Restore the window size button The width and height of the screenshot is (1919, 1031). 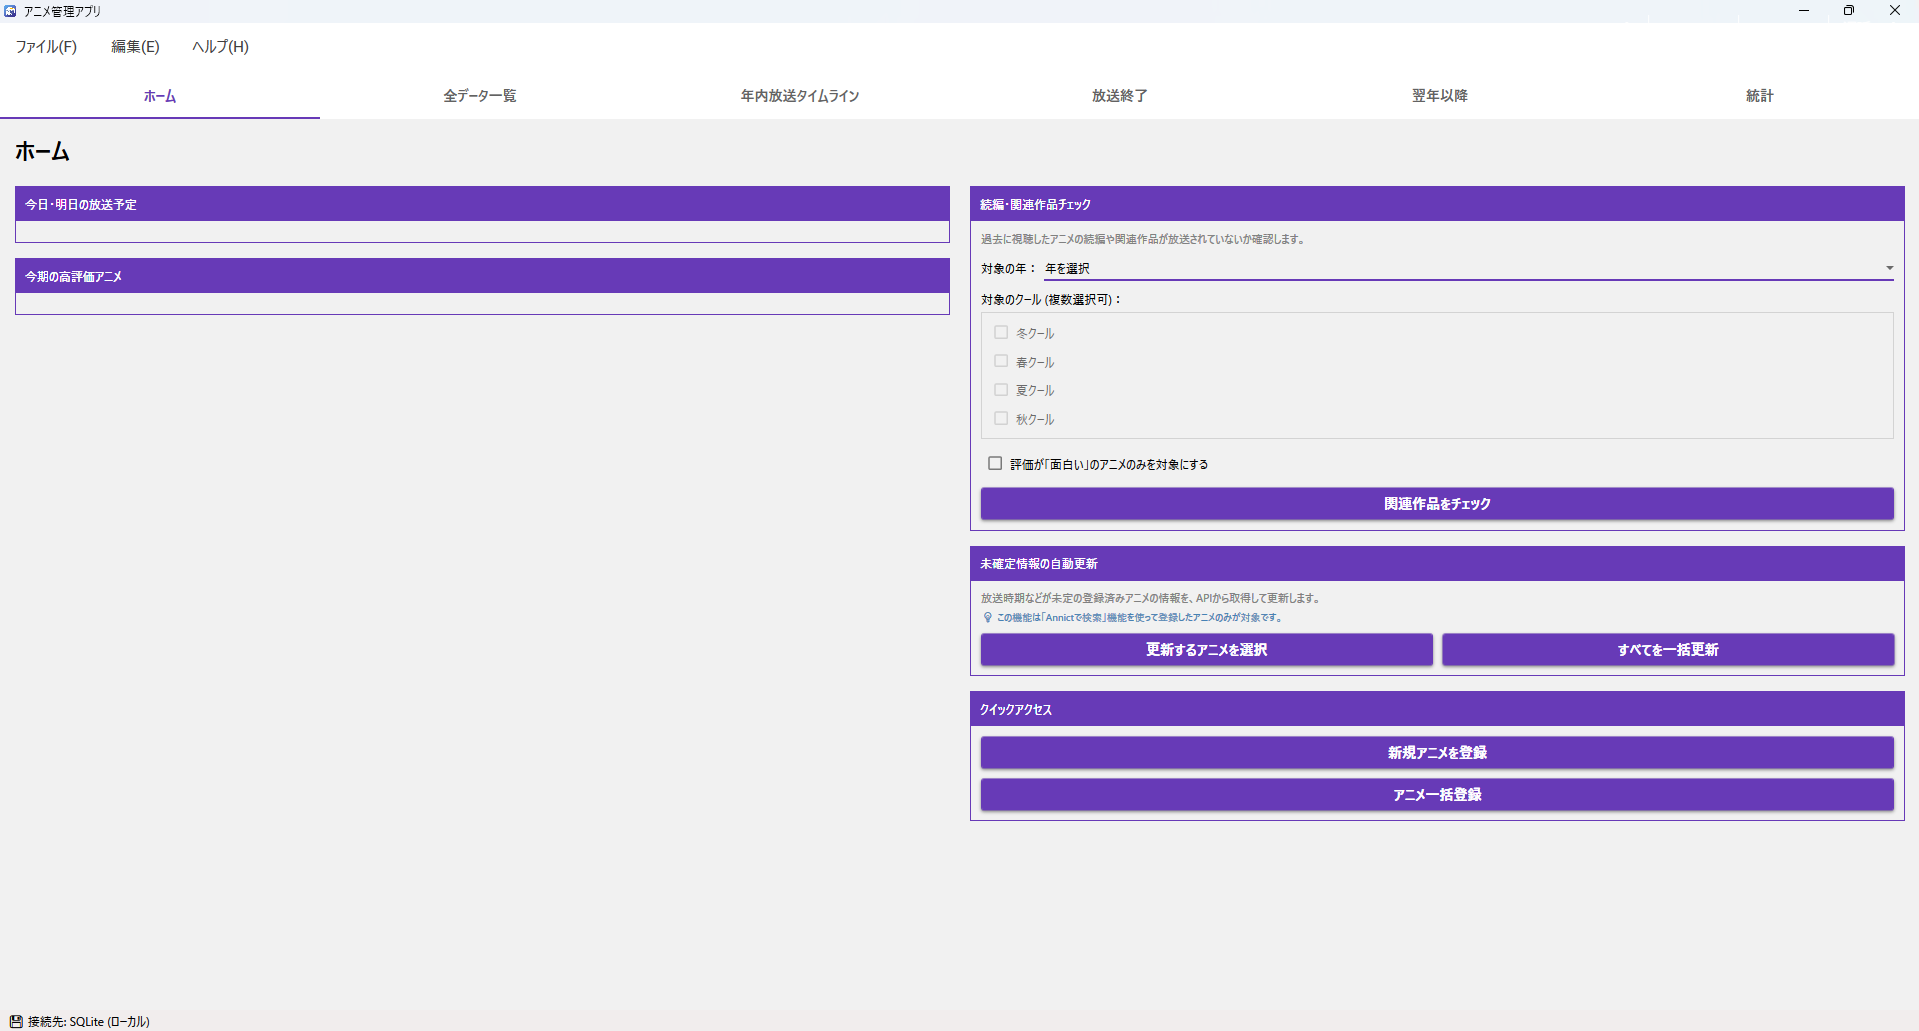click(1849, 11)
